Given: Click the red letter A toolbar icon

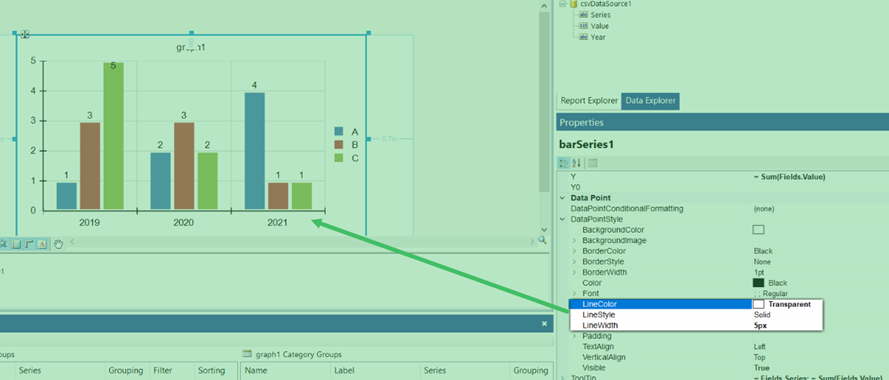Looking at the screenshot, I should point(43,244).
